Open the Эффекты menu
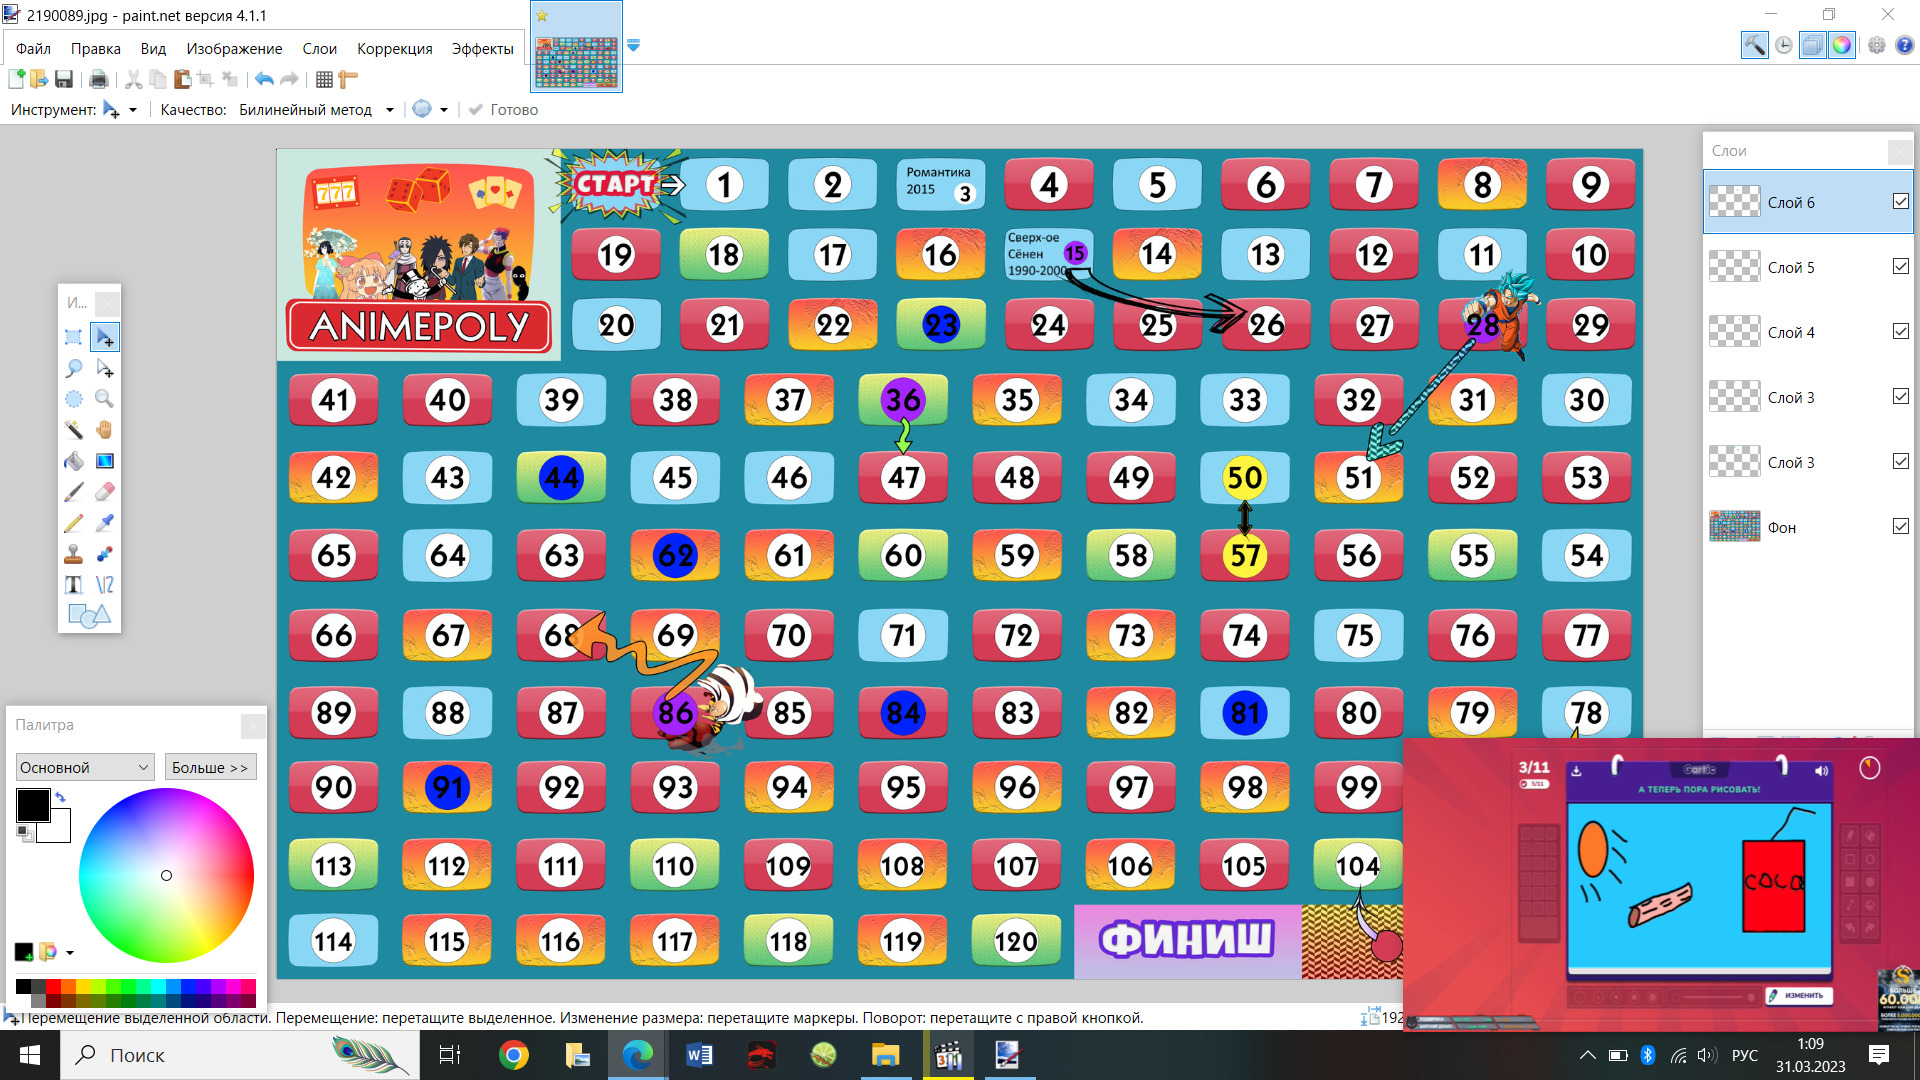The height and width of the screenshot is (1080, 1920). coord(482,49)
